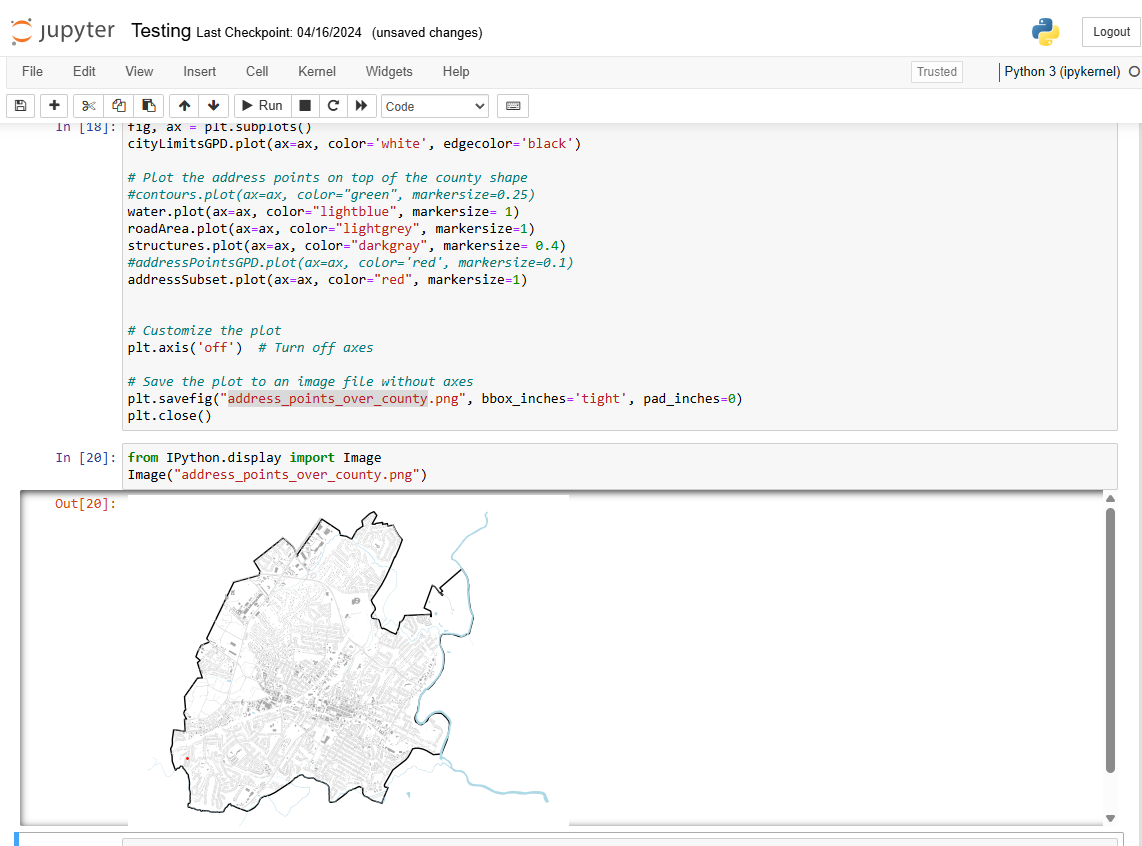Click the (unsaved changes) status text
This screenshot has height=846, width=1142.
point(427,33)
